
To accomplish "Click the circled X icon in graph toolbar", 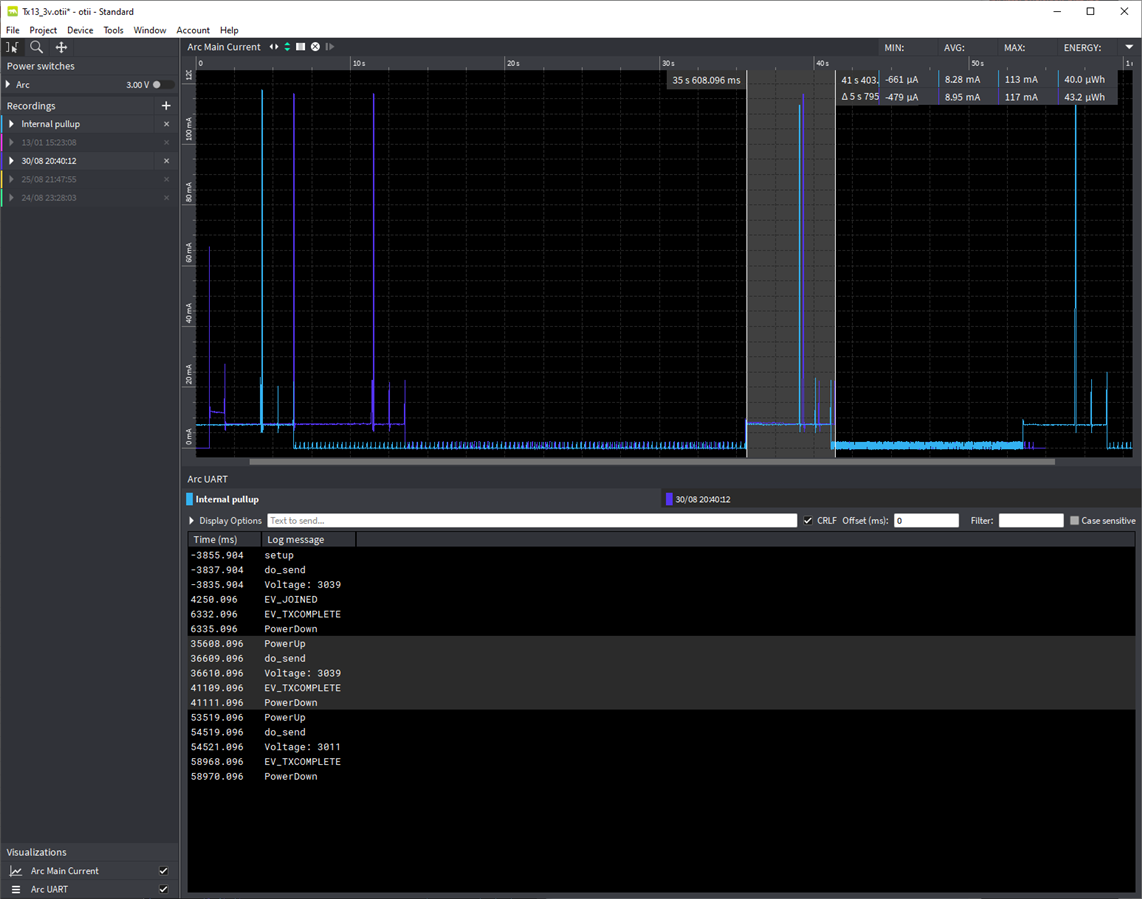I will coord(315,47).
